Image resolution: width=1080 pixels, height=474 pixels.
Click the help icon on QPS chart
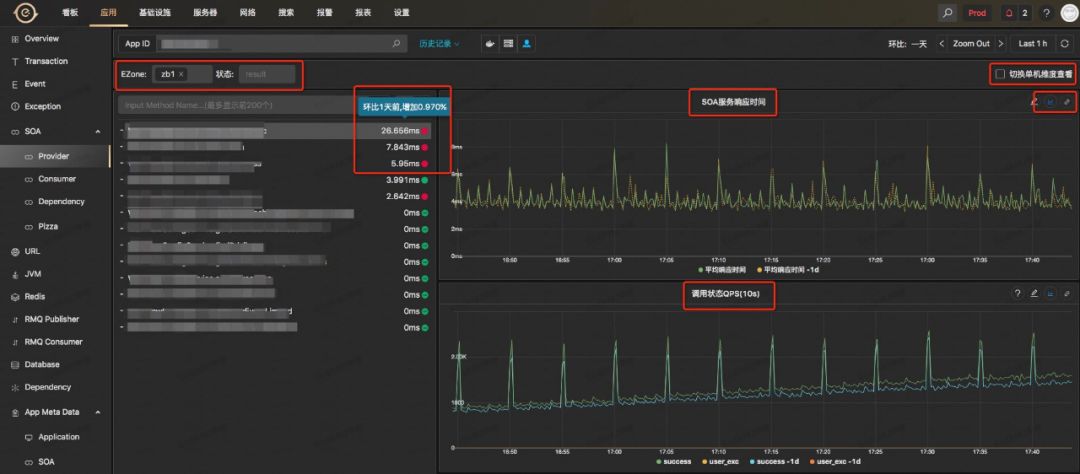(1017, 293)
